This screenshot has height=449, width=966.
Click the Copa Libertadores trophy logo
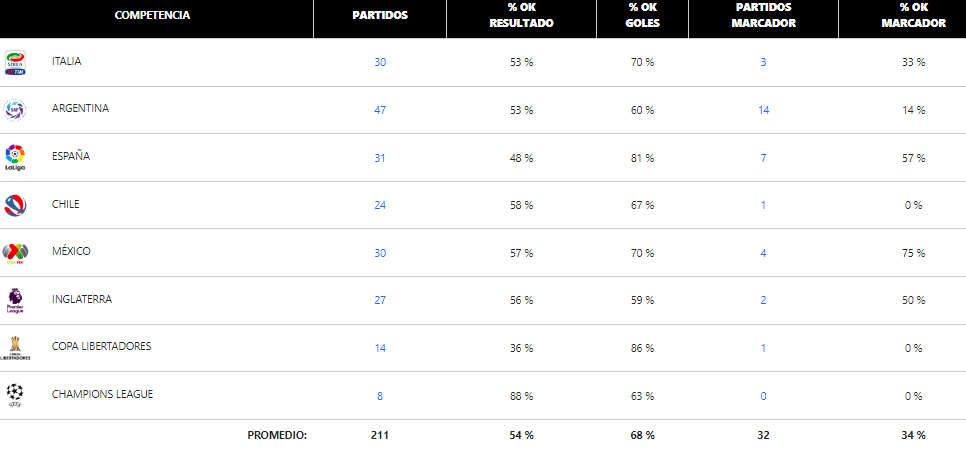point(15,348)
